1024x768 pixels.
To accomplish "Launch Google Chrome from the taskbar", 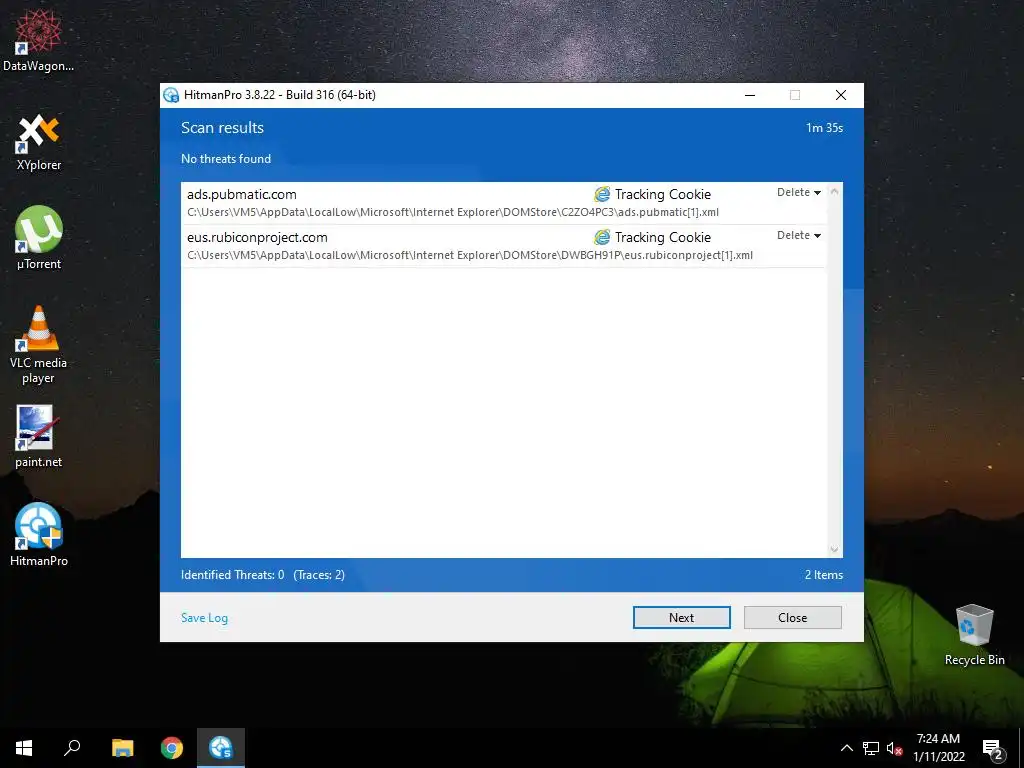I will [x=172, y=748].
